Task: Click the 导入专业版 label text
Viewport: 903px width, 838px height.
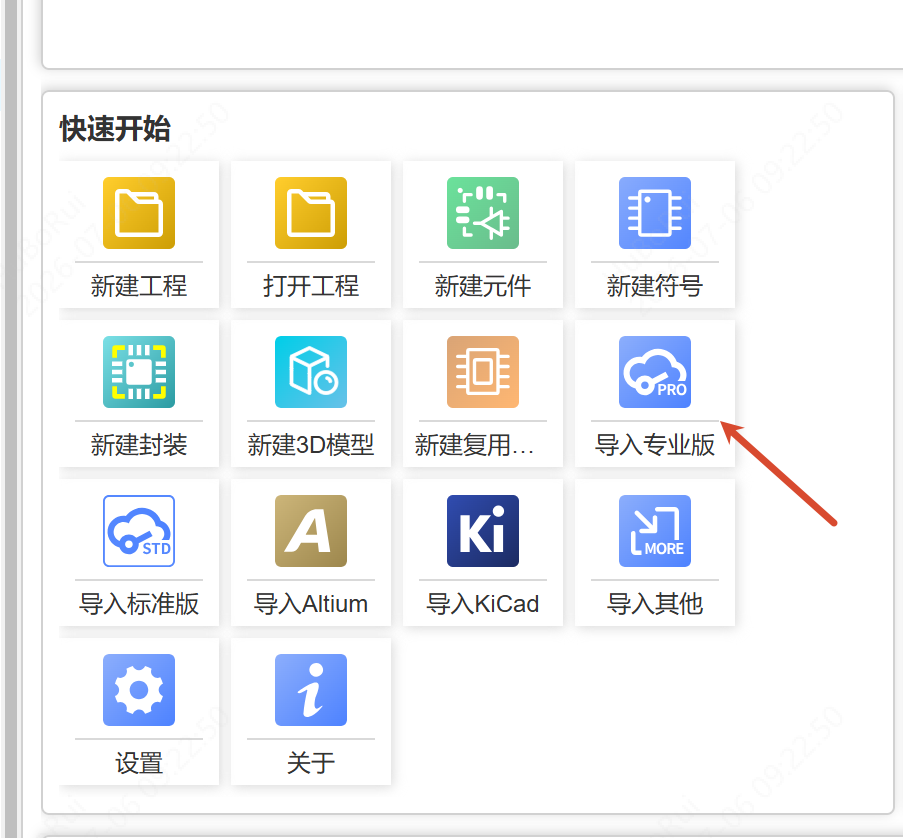Action: point(655,445)
